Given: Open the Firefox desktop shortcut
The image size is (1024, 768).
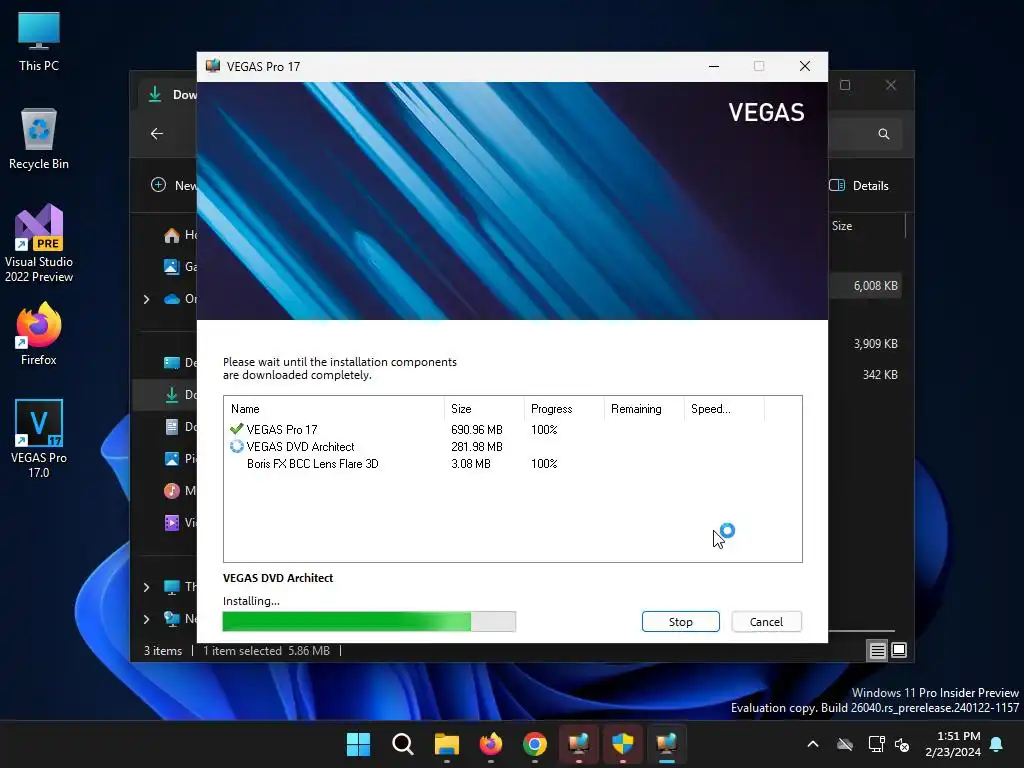Looking at the screenshot, I should 39,334.
